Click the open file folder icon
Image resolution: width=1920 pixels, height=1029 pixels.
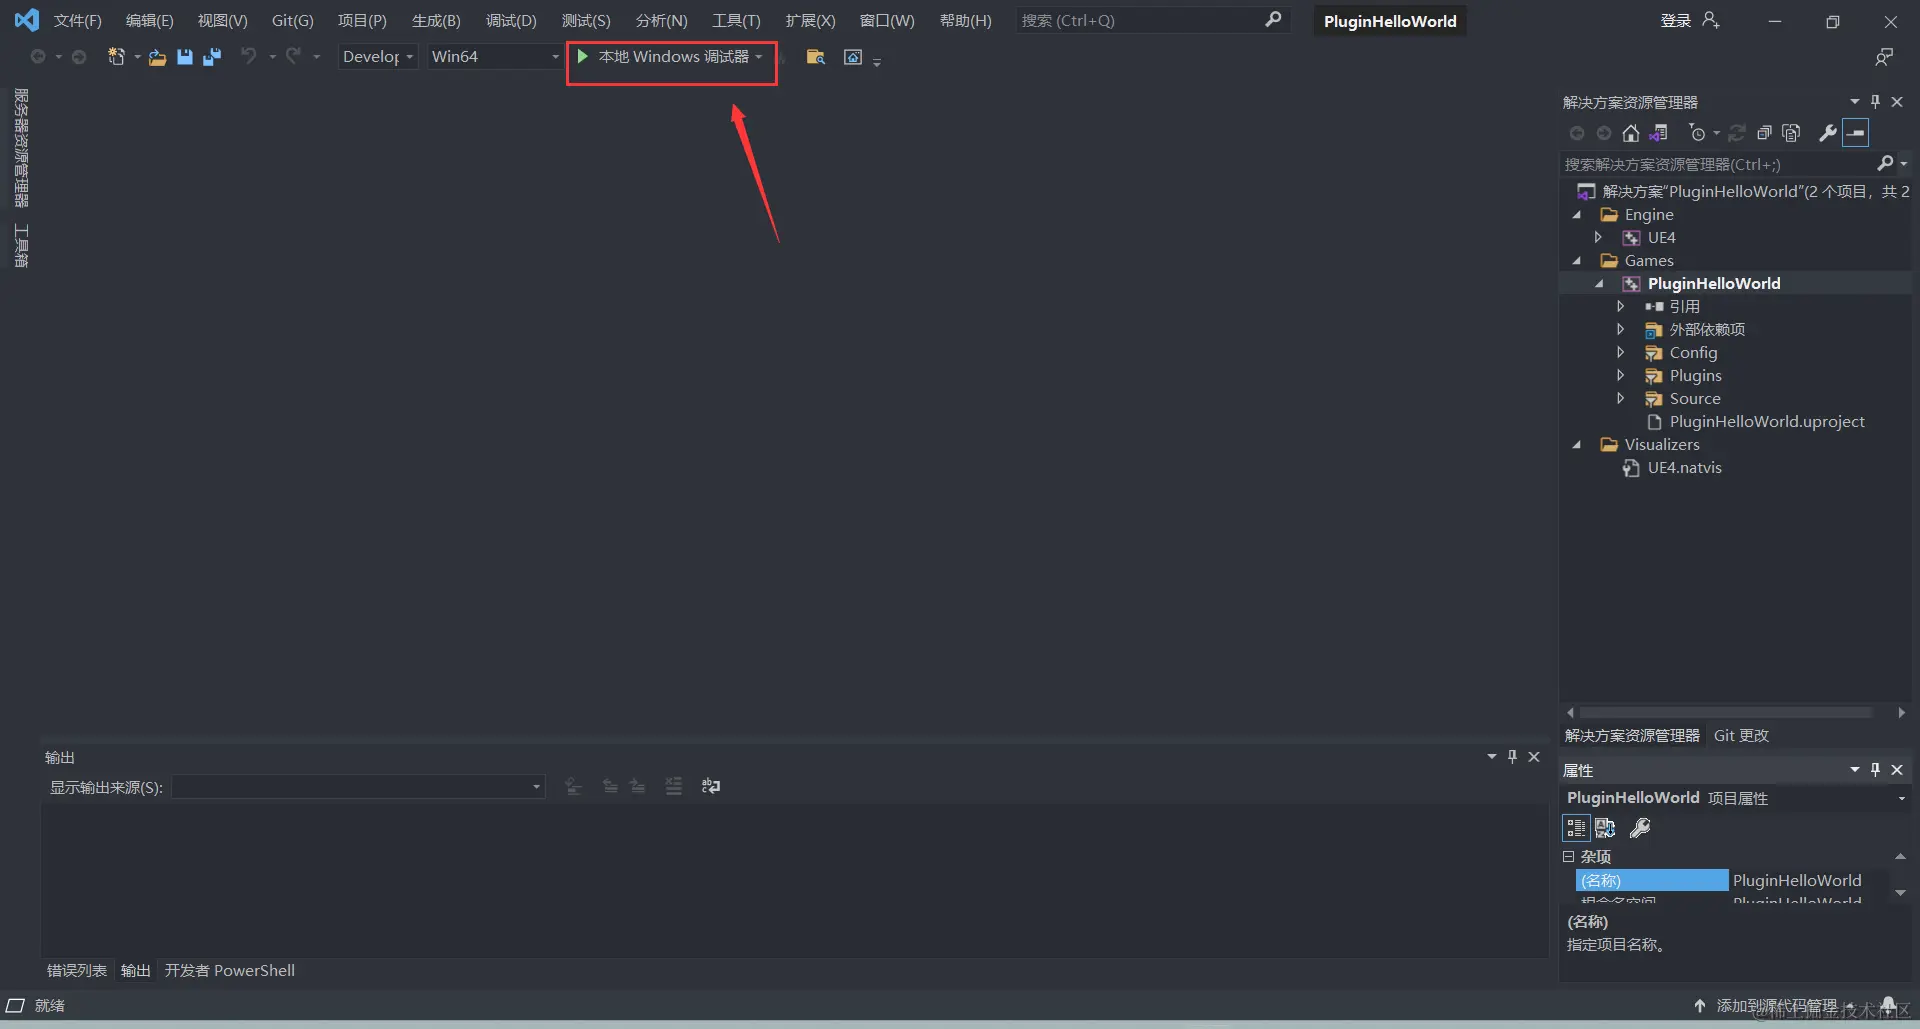(157, 57)
